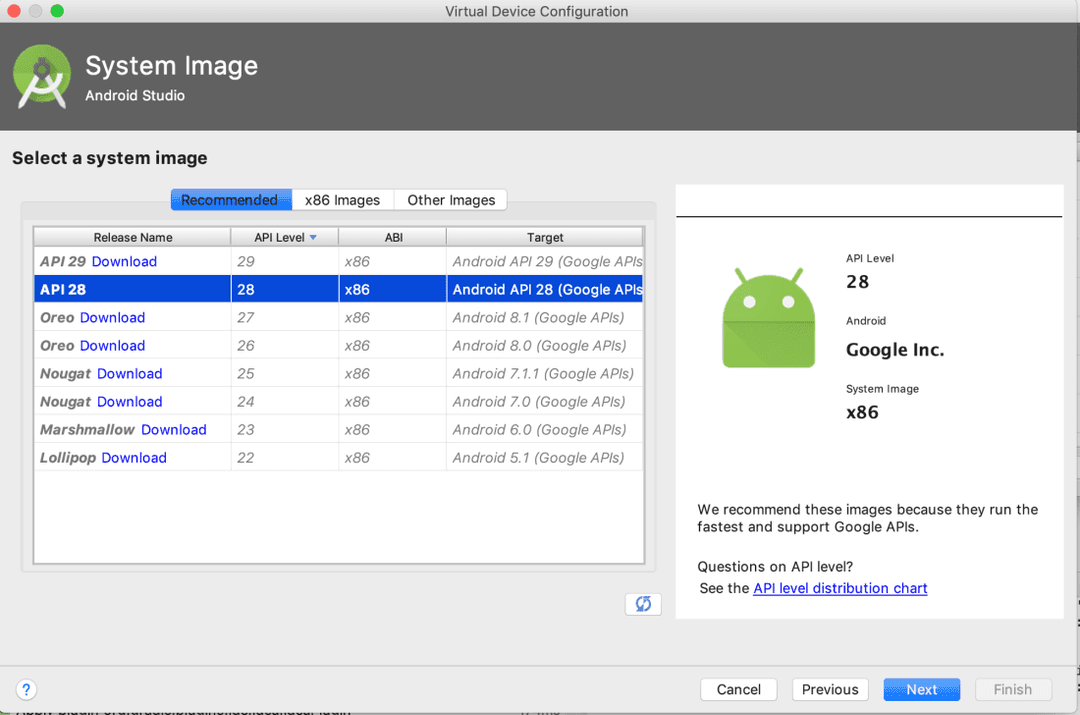Select the Android 5.1 (Google APIs) target cell
Image resolution: width=1080 pixels, height=715 pixels.
pos(544,458)
